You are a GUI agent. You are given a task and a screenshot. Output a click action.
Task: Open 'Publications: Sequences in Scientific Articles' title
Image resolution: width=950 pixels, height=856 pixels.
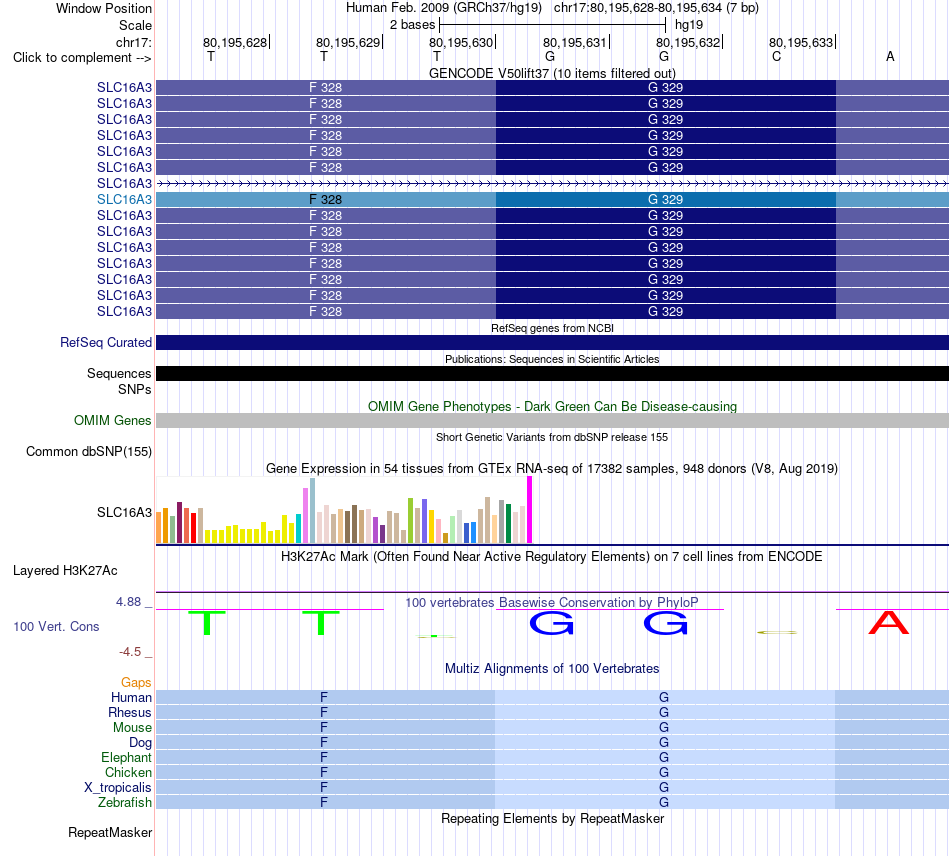point(552,359)
